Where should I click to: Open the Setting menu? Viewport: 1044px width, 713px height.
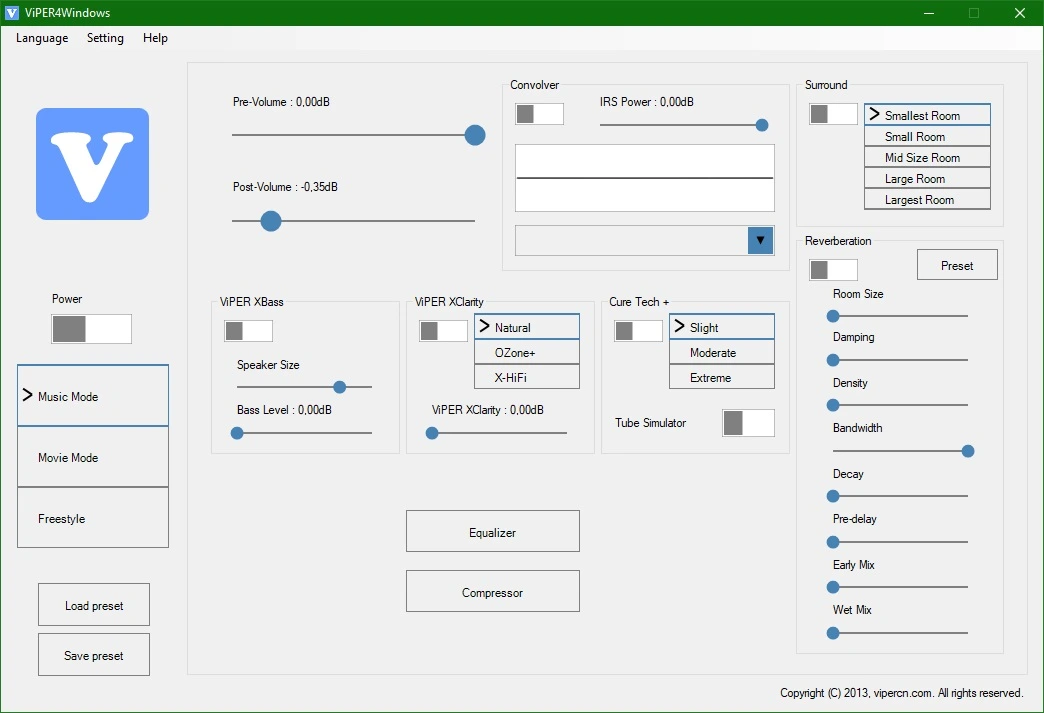coord(105,38)
